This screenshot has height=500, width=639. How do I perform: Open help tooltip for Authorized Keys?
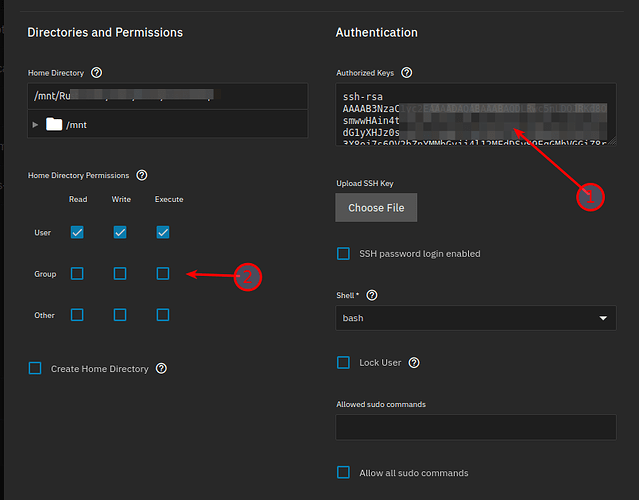coord(407,73)
